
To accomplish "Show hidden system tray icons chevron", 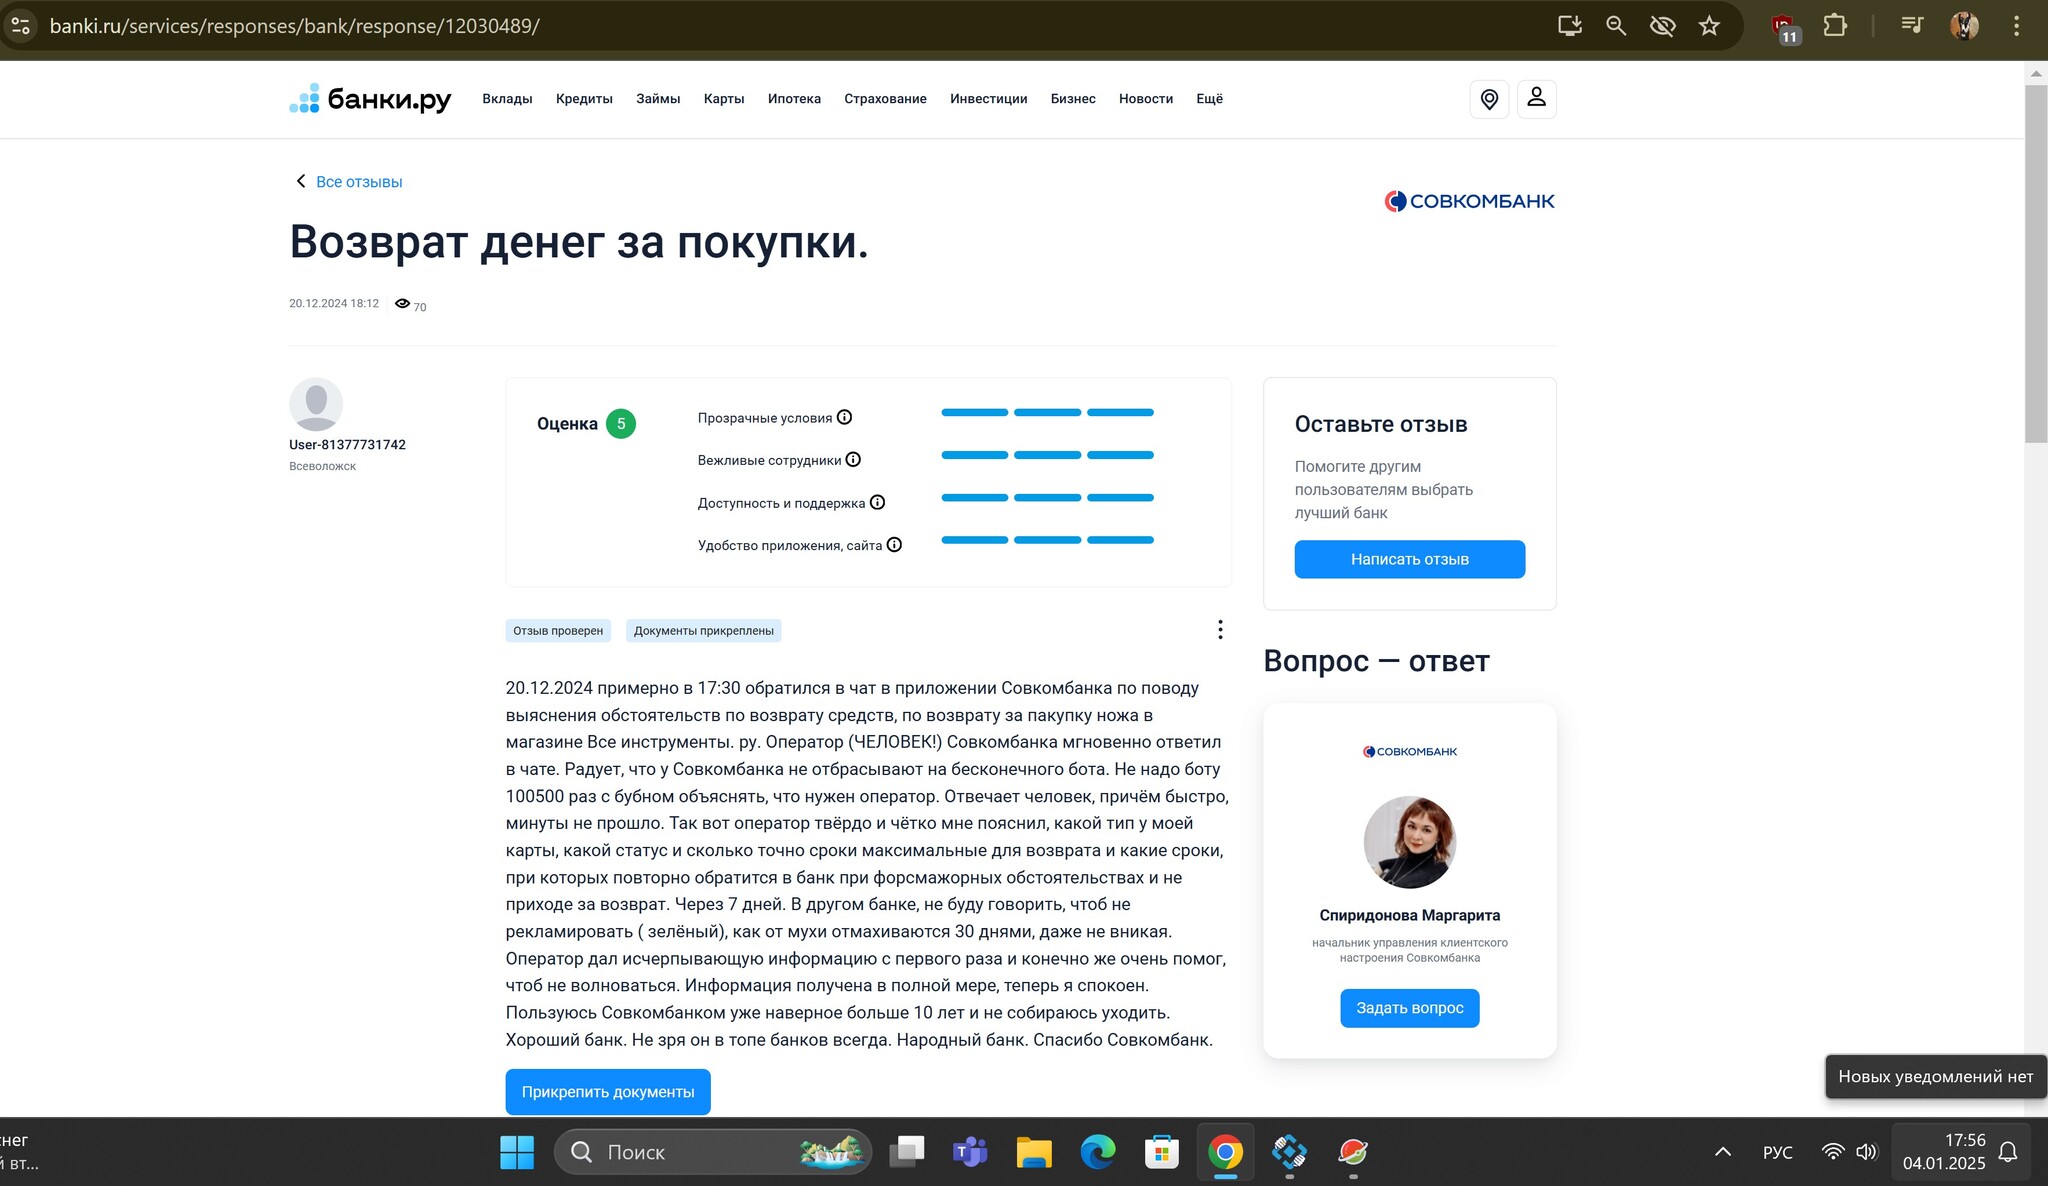I will (x=1722, y=1152).
